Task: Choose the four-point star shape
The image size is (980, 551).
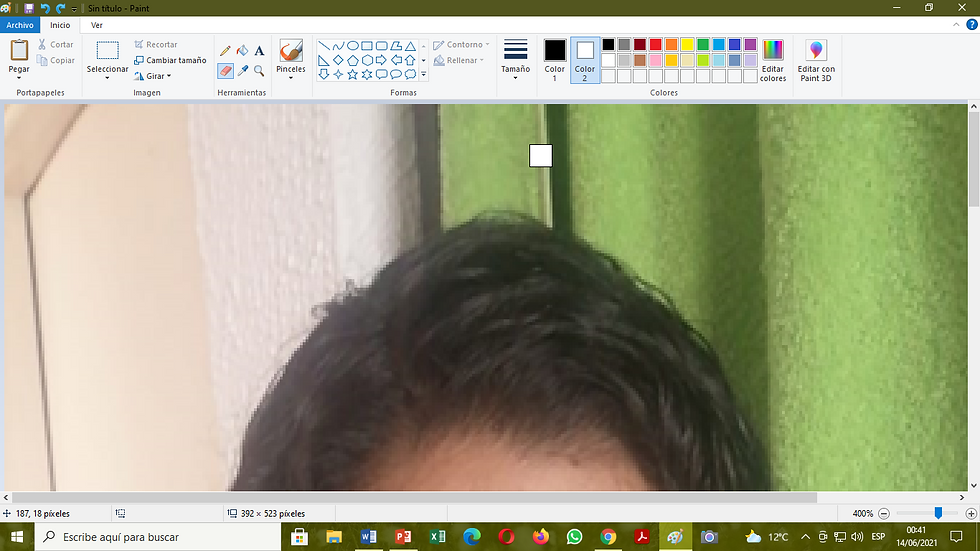Action: 338,74
